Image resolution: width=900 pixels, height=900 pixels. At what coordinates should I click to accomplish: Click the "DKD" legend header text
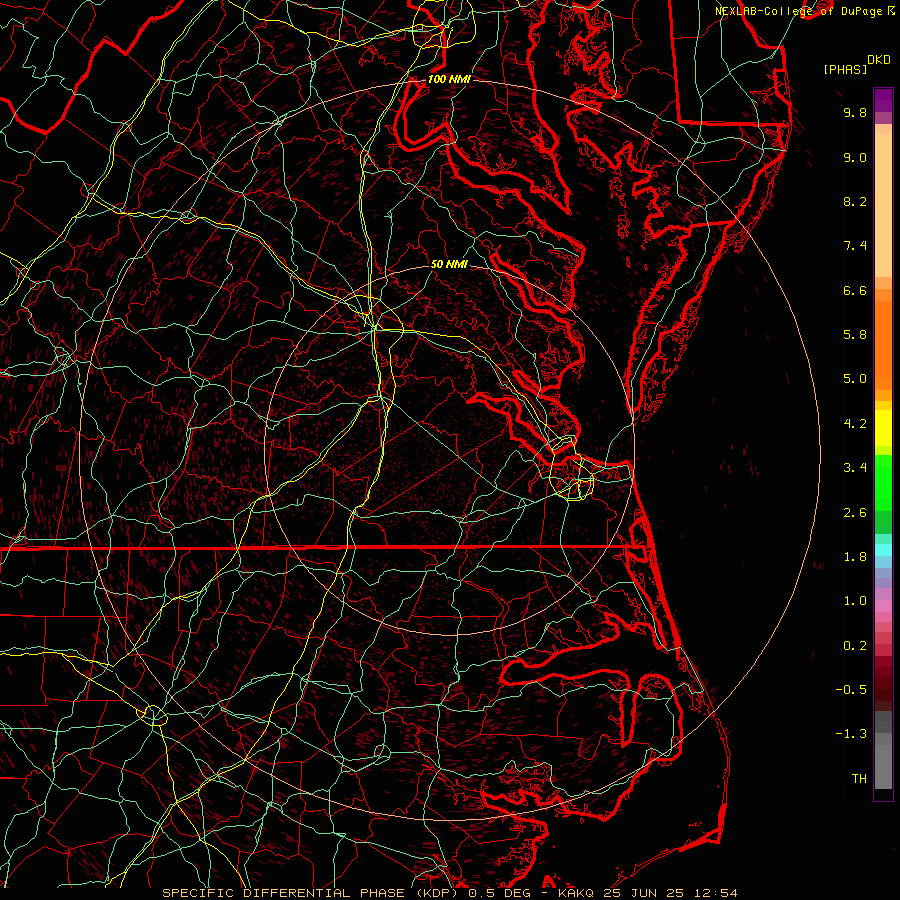click(x=879, y=59)
